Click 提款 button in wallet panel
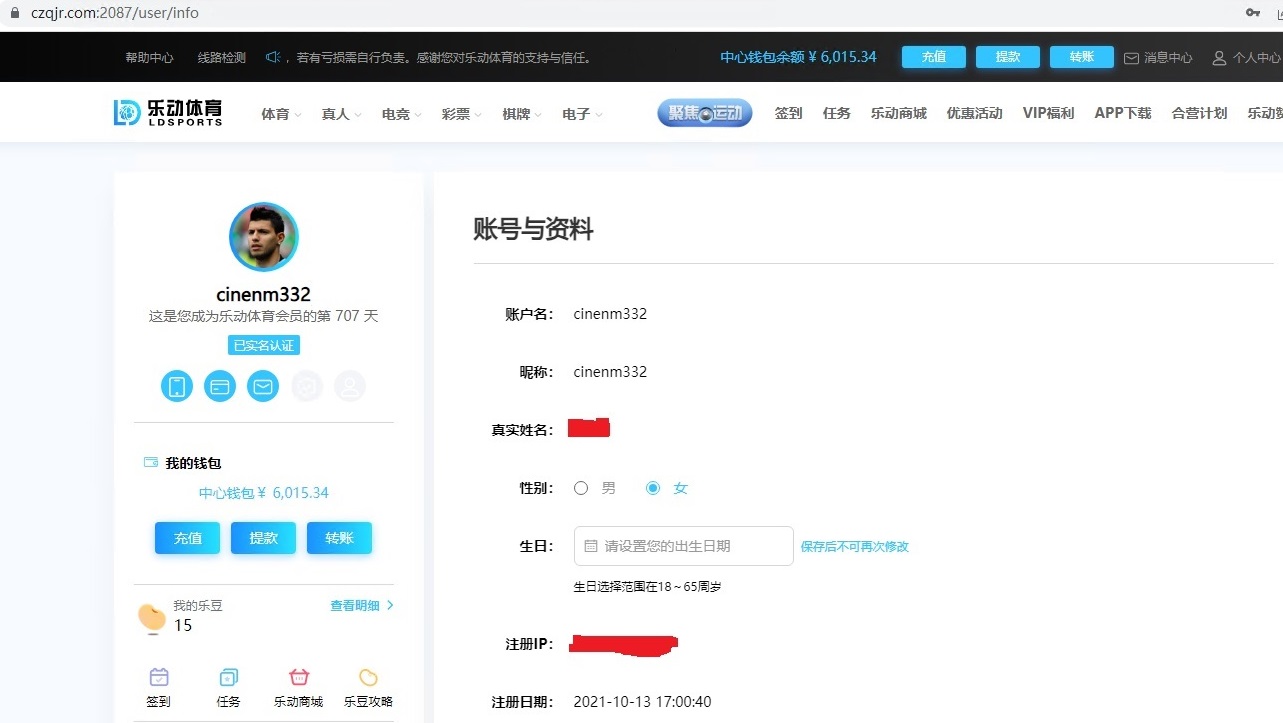This screenshot has height=723, width=1283. (x=263, y=538)
